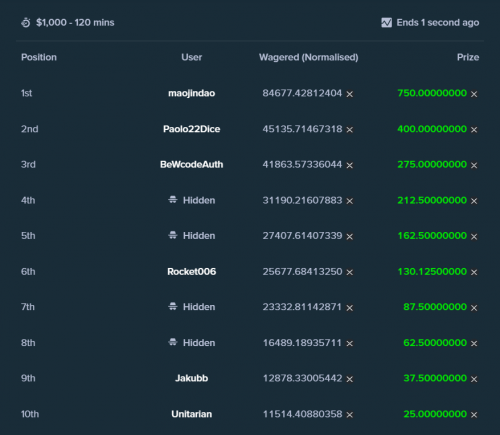Click prize value 750.00000000
This screenshot has width=500, height=435.
pyautogui.click(x=432, y=93)
